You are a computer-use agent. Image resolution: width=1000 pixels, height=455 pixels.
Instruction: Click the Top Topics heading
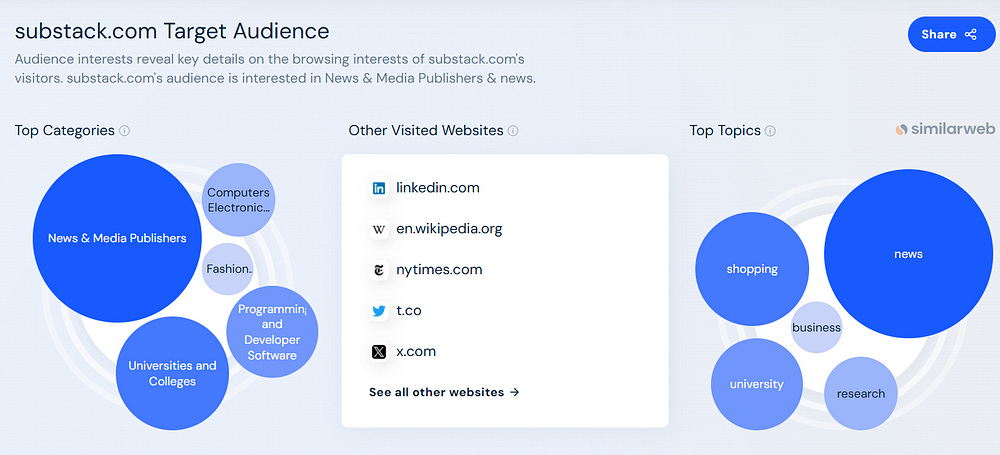coord(725,130)
